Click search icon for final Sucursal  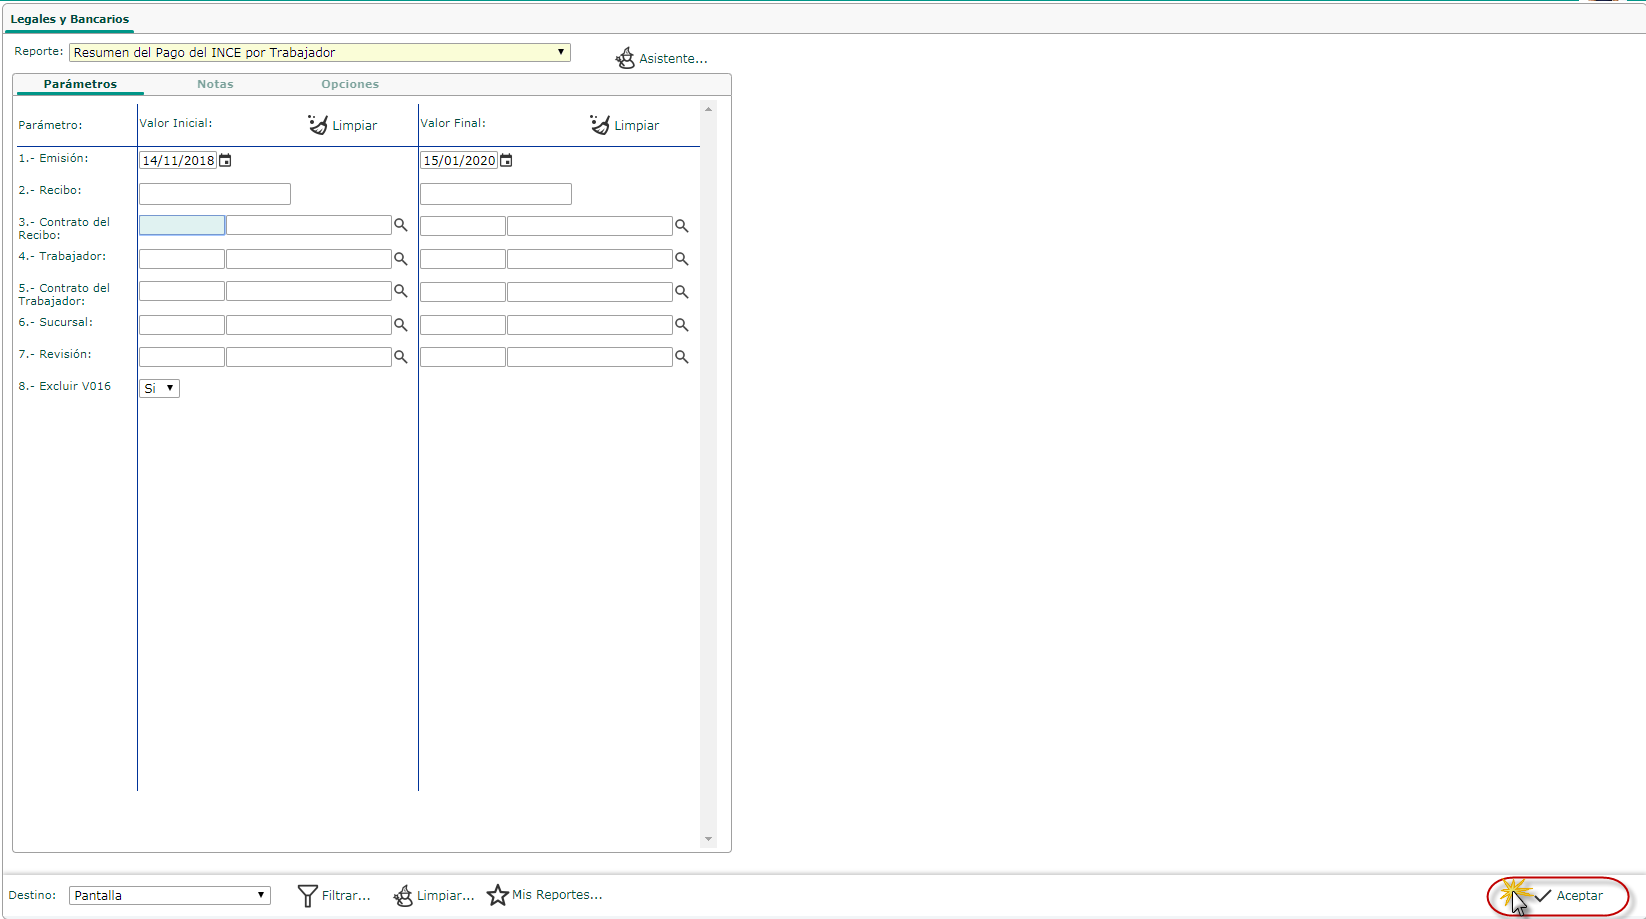coord(682,325)
